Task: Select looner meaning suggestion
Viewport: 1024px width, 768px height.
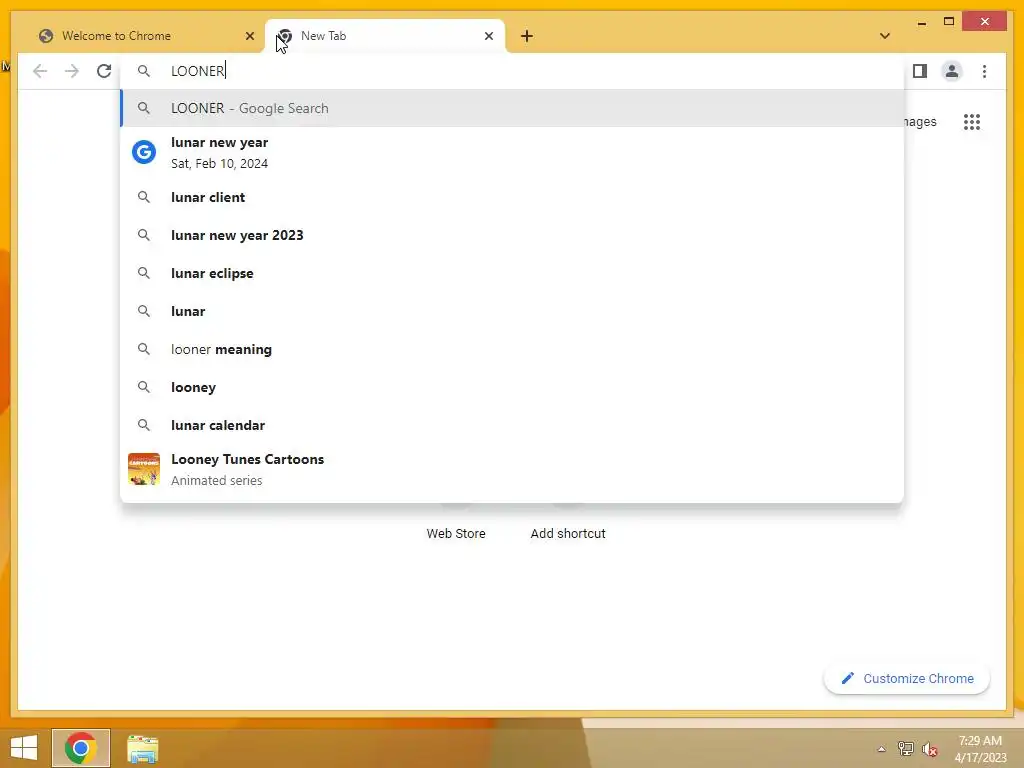Action: (x=512, y=349)
